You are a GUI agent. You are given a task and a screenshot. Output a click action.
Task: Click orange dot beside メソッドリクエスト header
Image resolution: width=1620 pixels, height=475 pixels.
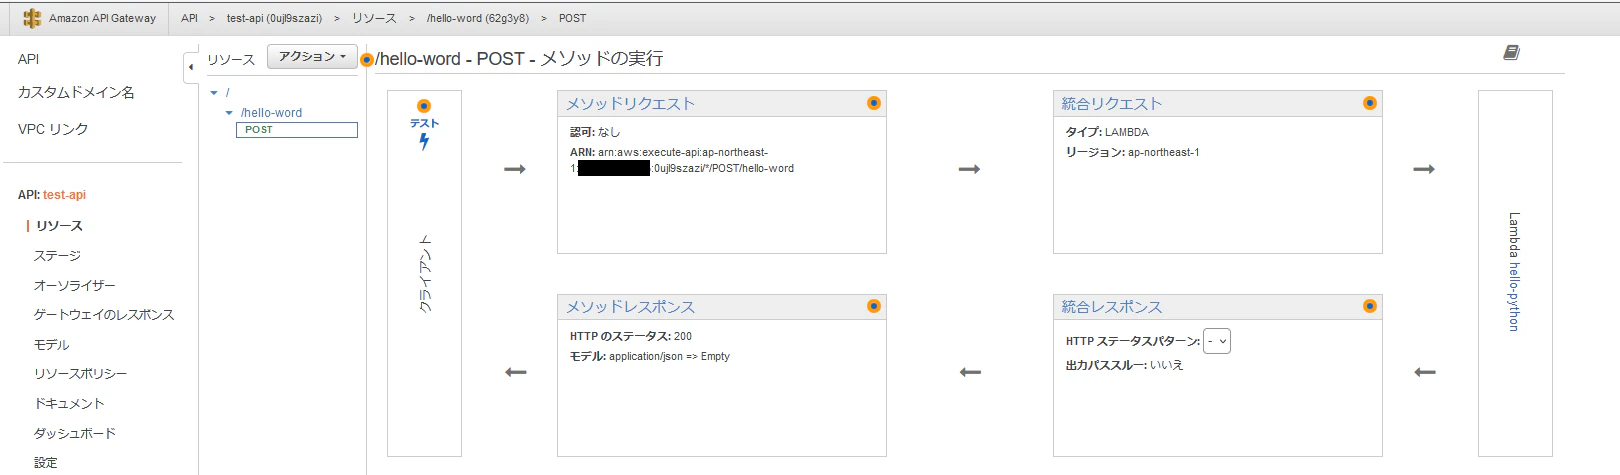coord(874,103)
